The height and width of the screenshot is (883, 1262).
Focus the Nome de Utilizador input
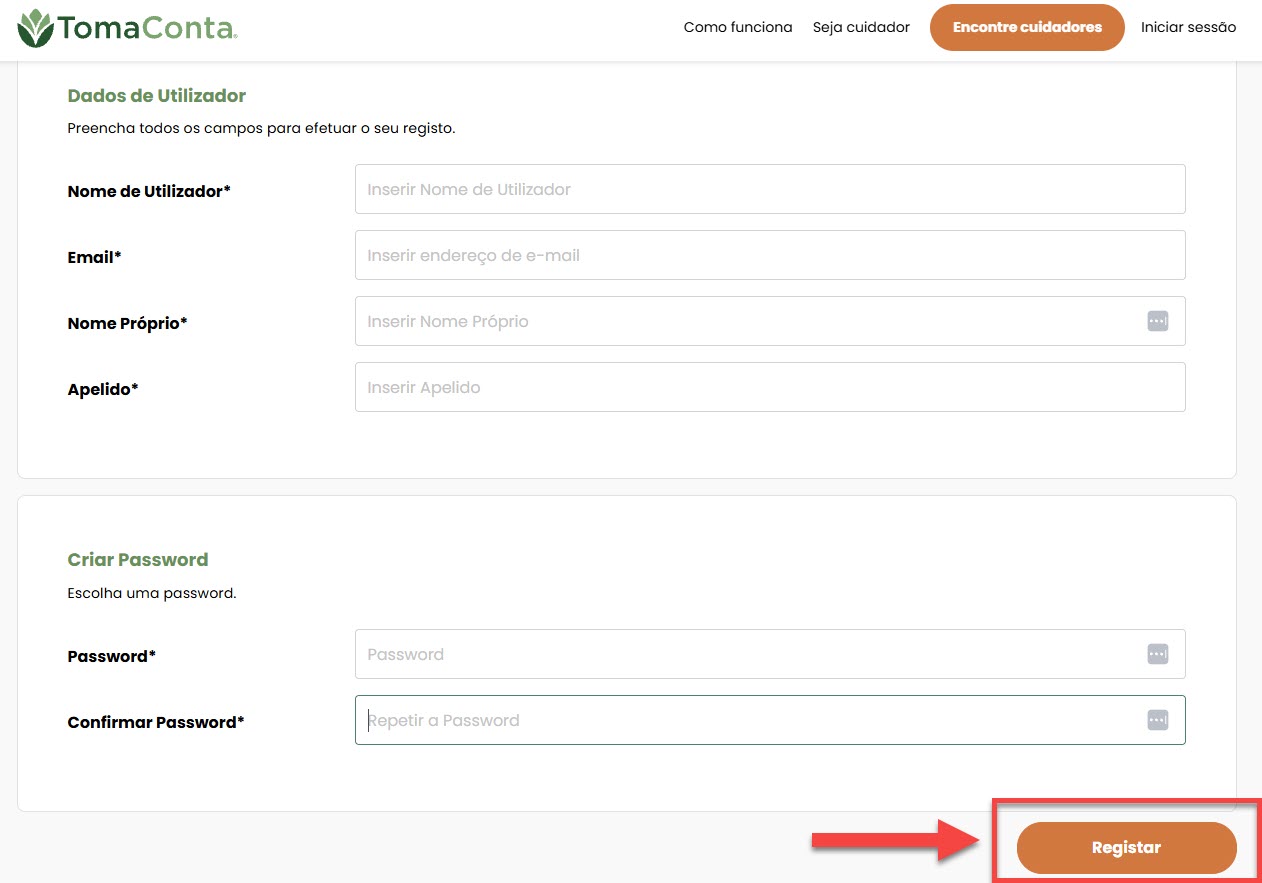pos(770,189)
